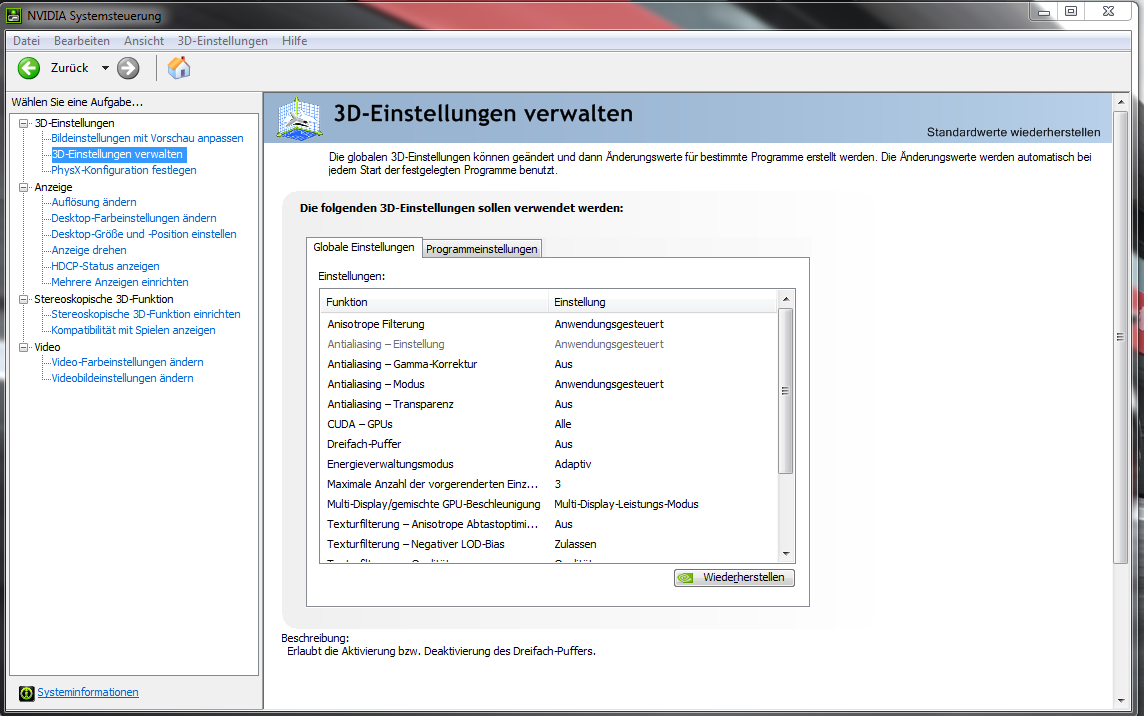
Task: Collapse the Stereoskopische 3D-Funktion tree node
Action: 23,299
